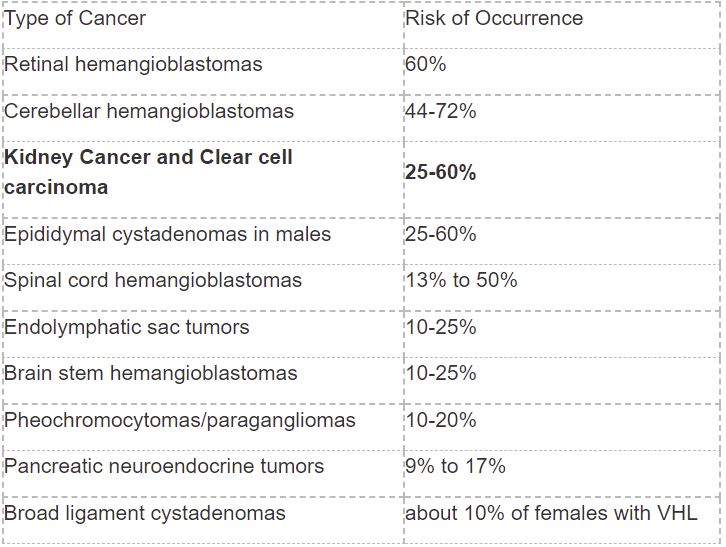Click the 10-25% value for Endolymphatic sac tumors

[x=440, y=327]
